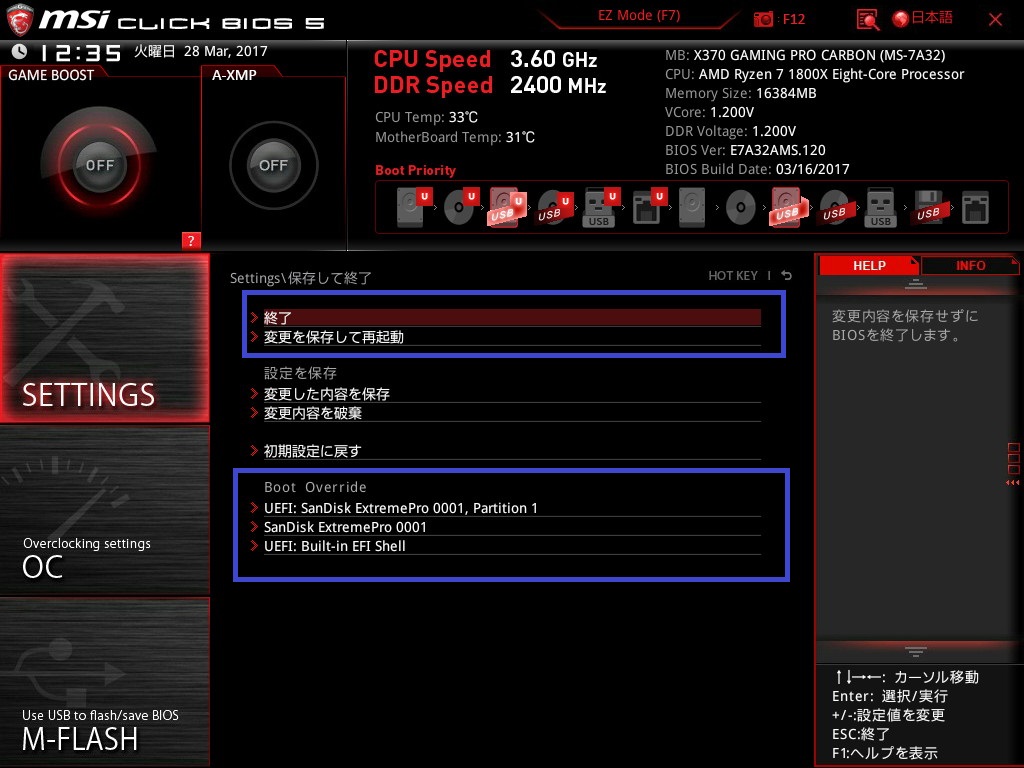
Task: Open the HOT KEY list
Action: click(733, 276)
